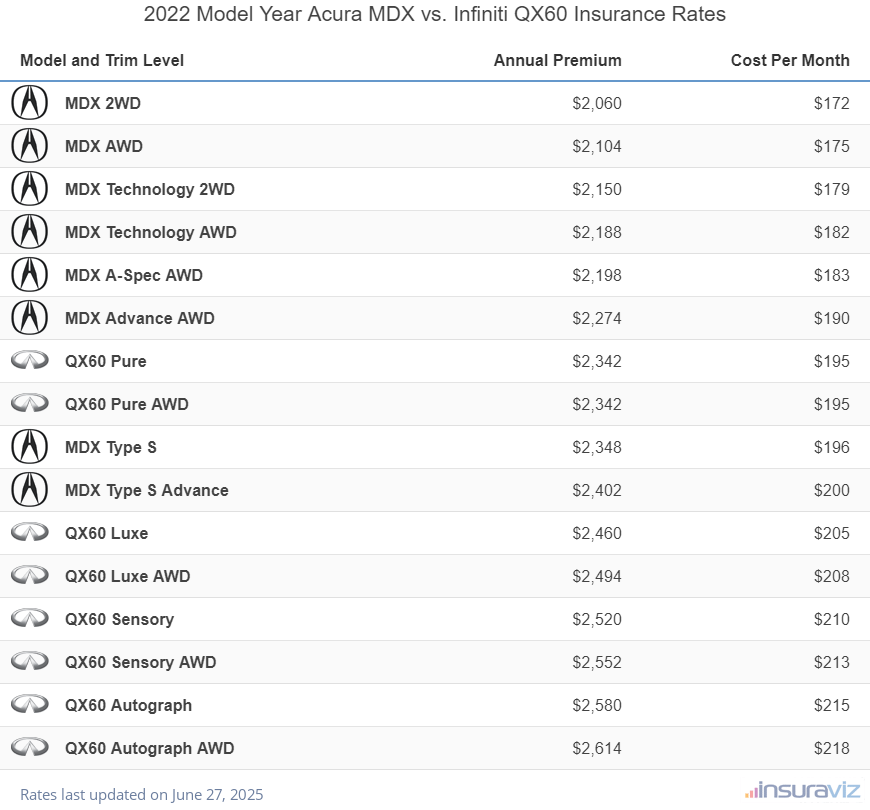The width and height of the screenshot is (870, 810).
Task: Click the $183 monthly cost value
Action: point(832,275)
